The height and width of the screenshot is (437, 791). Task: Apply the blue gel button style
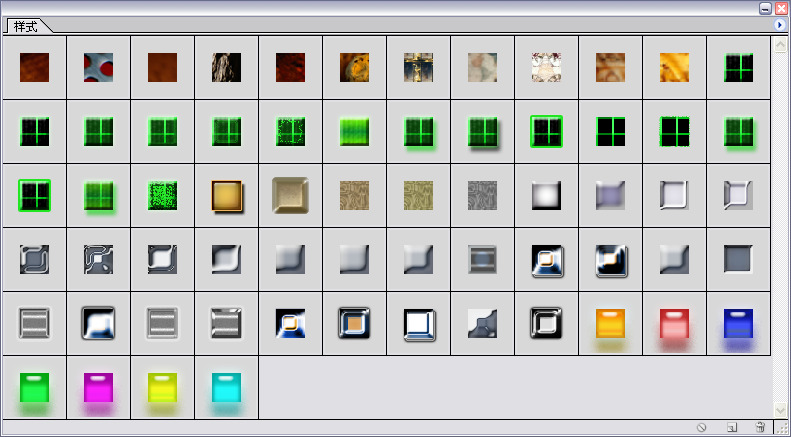point(739,324)
